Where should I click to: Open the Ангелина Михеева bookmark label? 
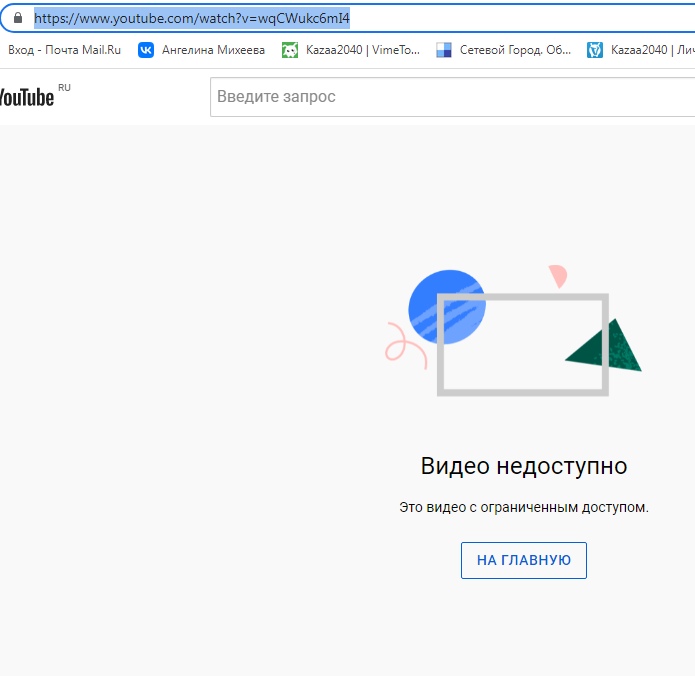coord(213,50)
